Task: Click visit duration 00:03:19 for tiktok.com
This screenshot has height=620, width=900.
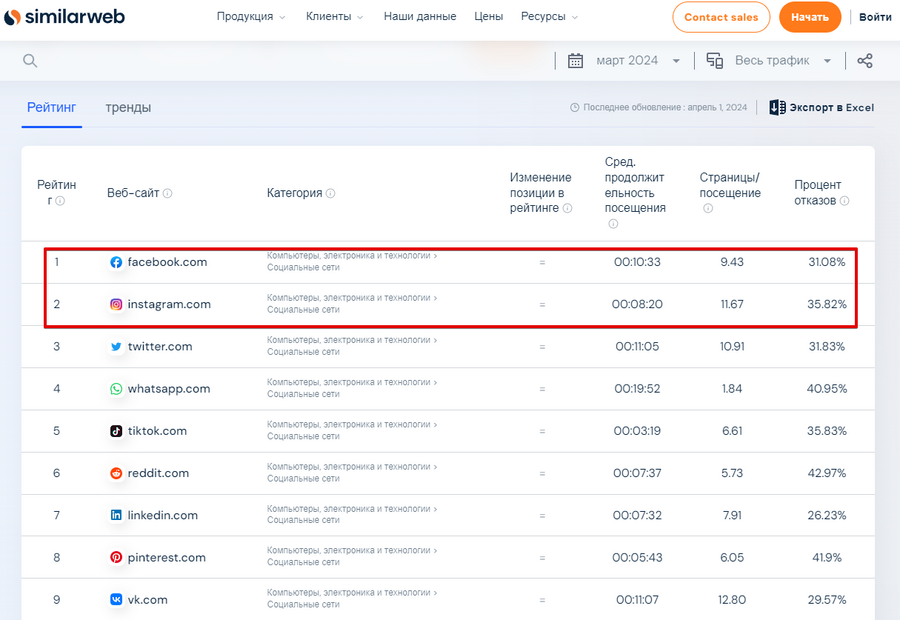Action: 637,431
